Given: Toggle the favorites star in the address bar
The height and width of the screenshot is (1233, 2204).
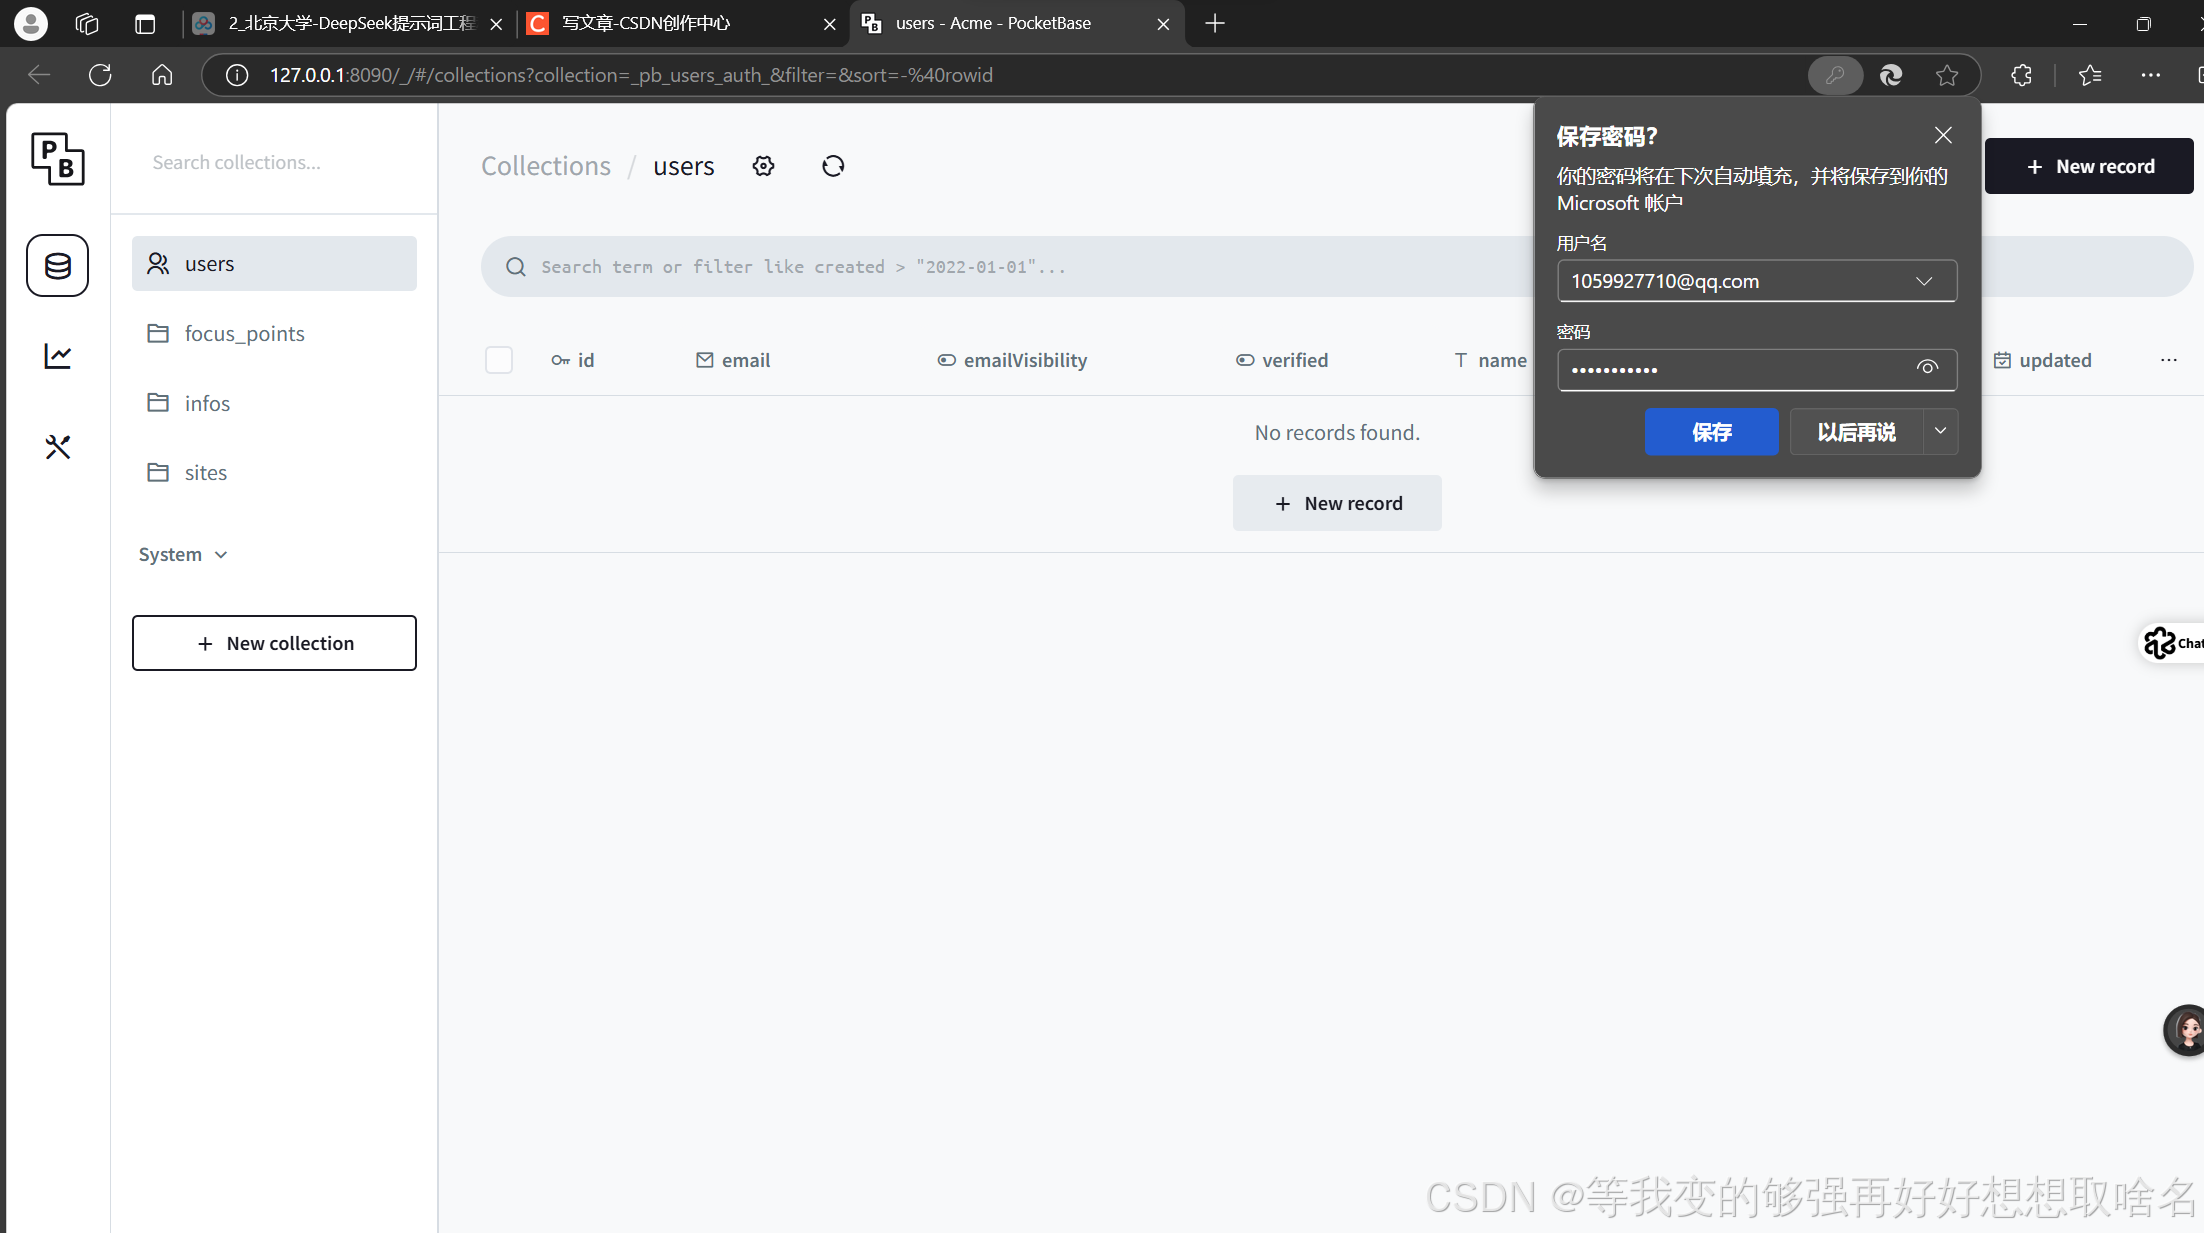Looking at the screenshot, I should (x=1947, y=74).
